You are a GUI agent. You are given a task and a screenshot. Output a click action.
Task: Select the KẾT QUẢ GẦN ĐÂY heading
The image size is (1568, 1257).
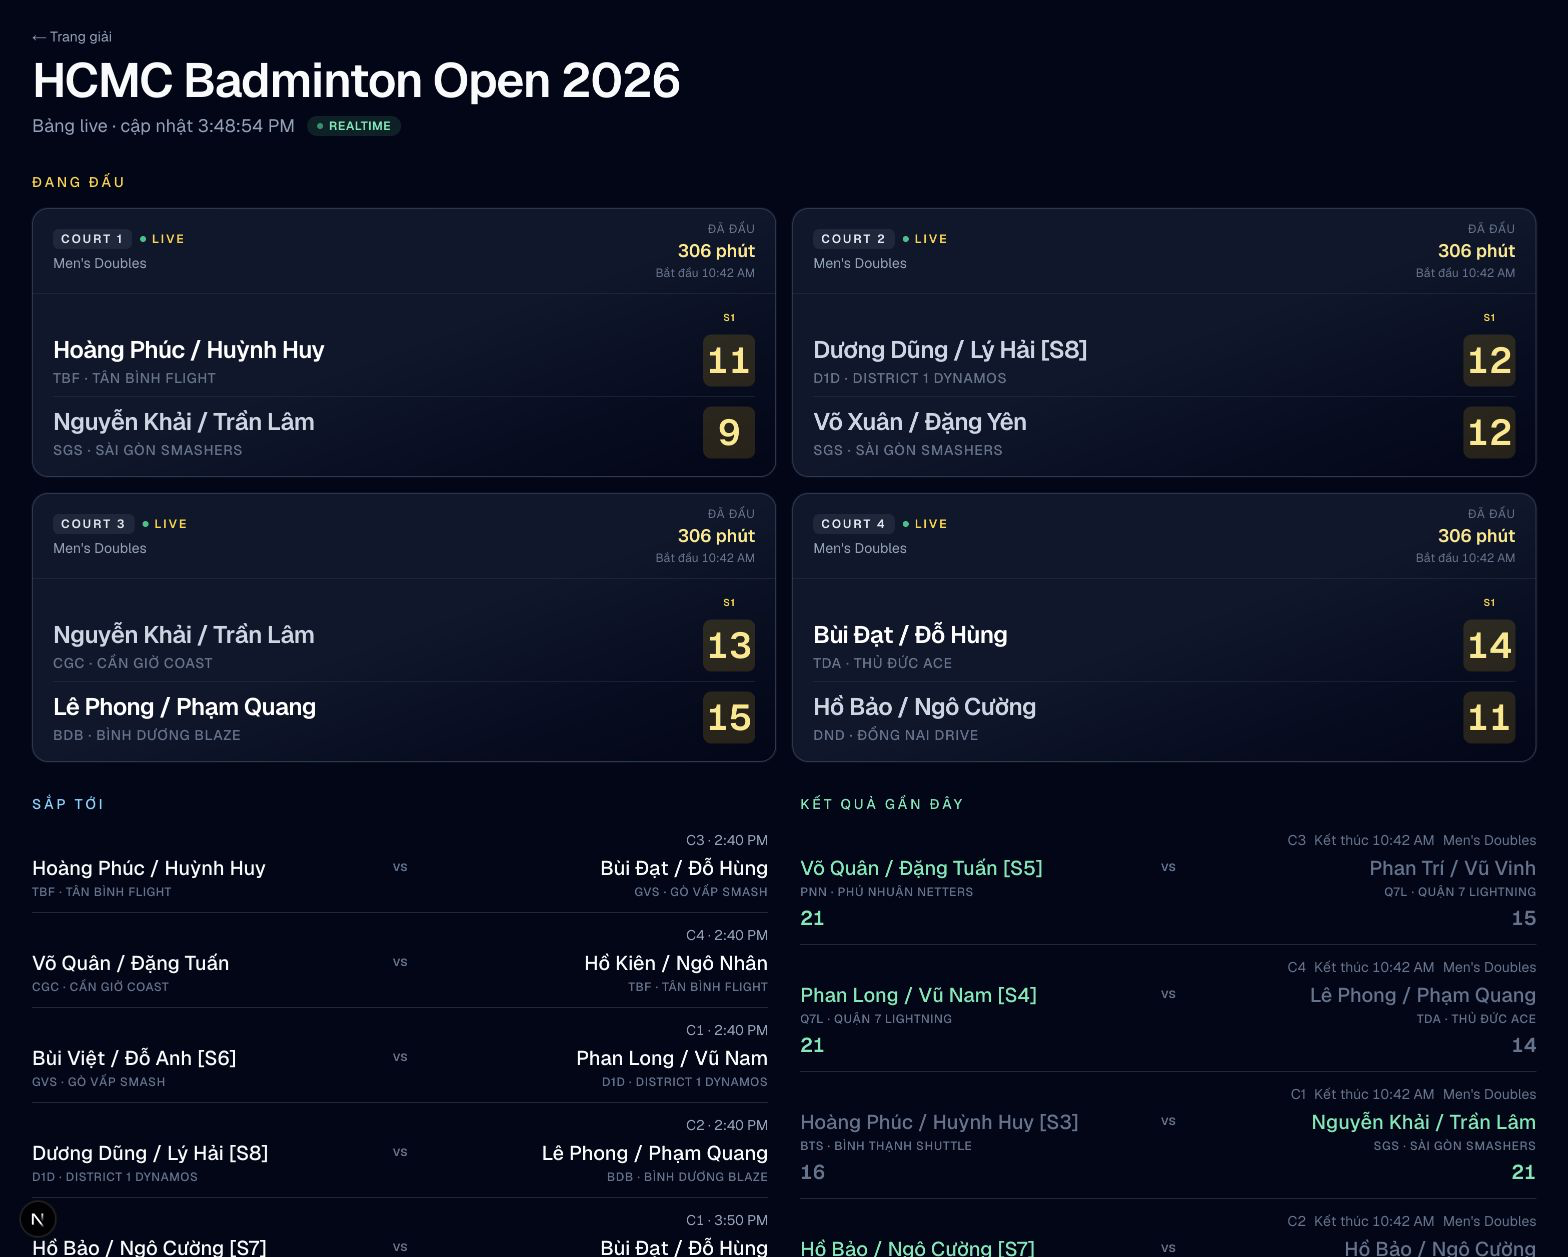882,804
